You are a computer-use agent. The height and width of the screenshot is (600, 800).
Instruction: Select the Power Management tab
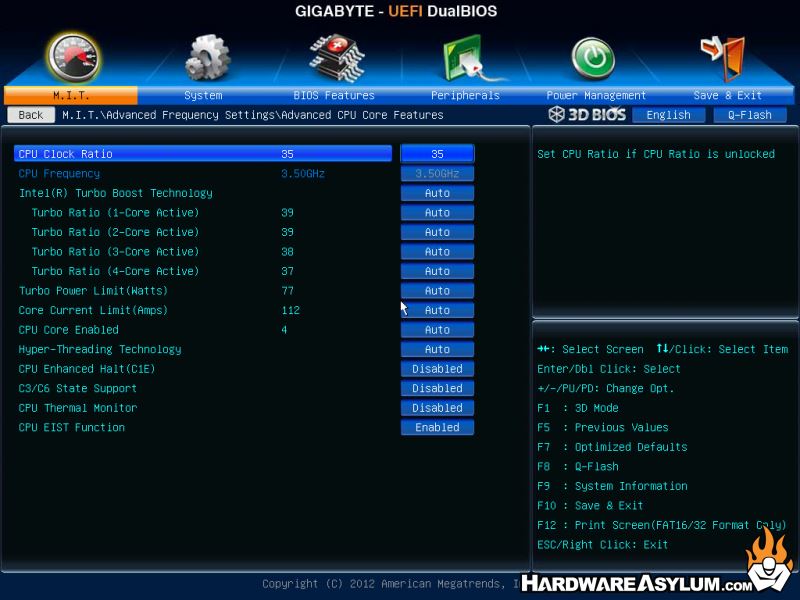(596, 95)
